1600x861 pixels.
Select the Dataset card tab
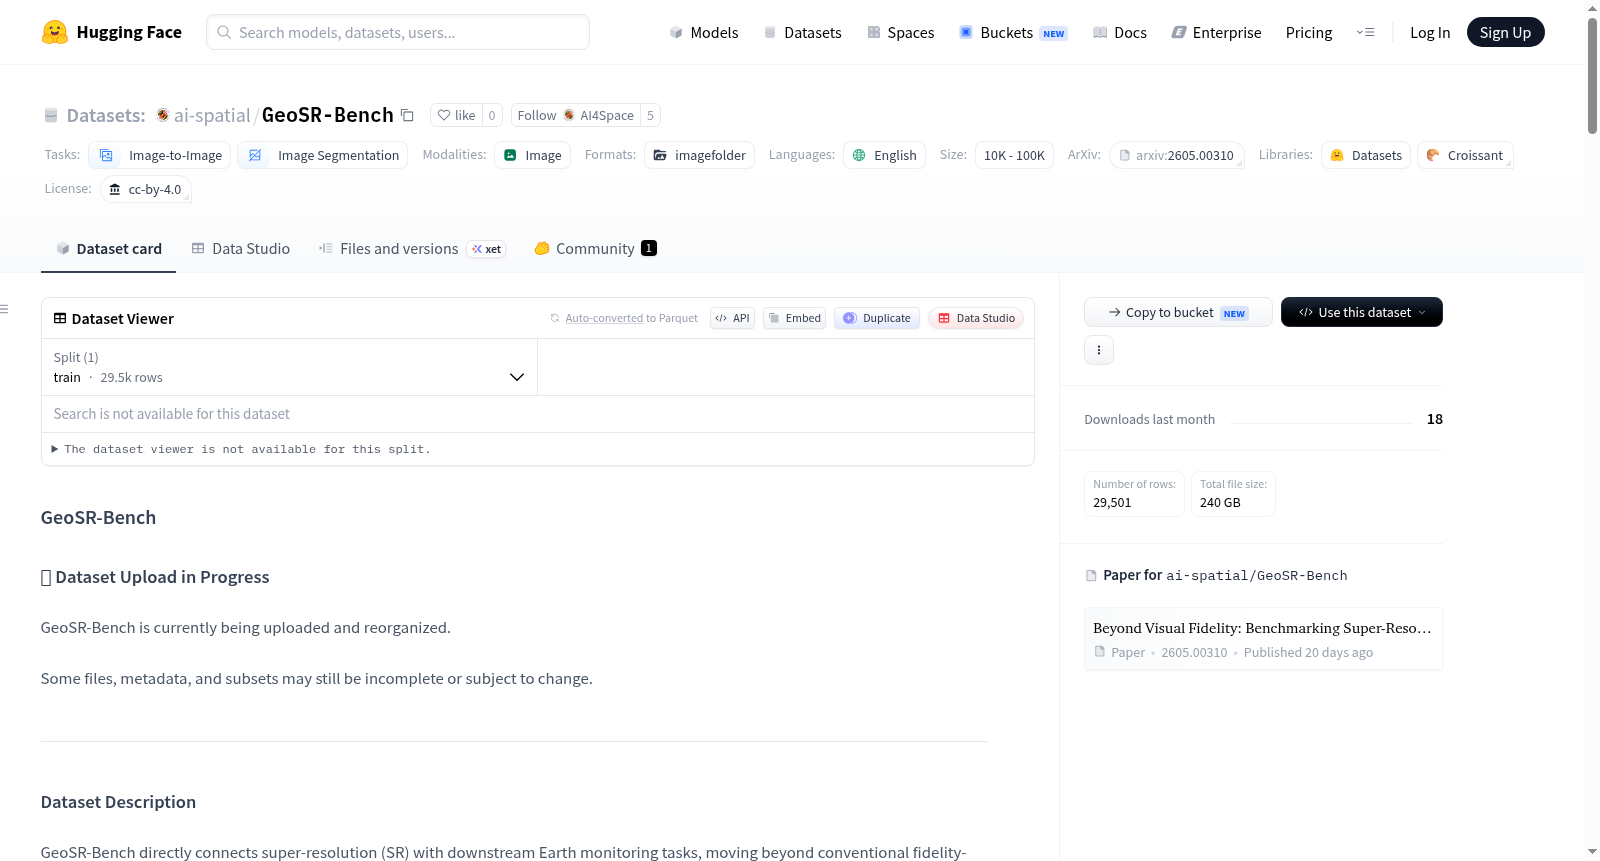click(108, 249)
